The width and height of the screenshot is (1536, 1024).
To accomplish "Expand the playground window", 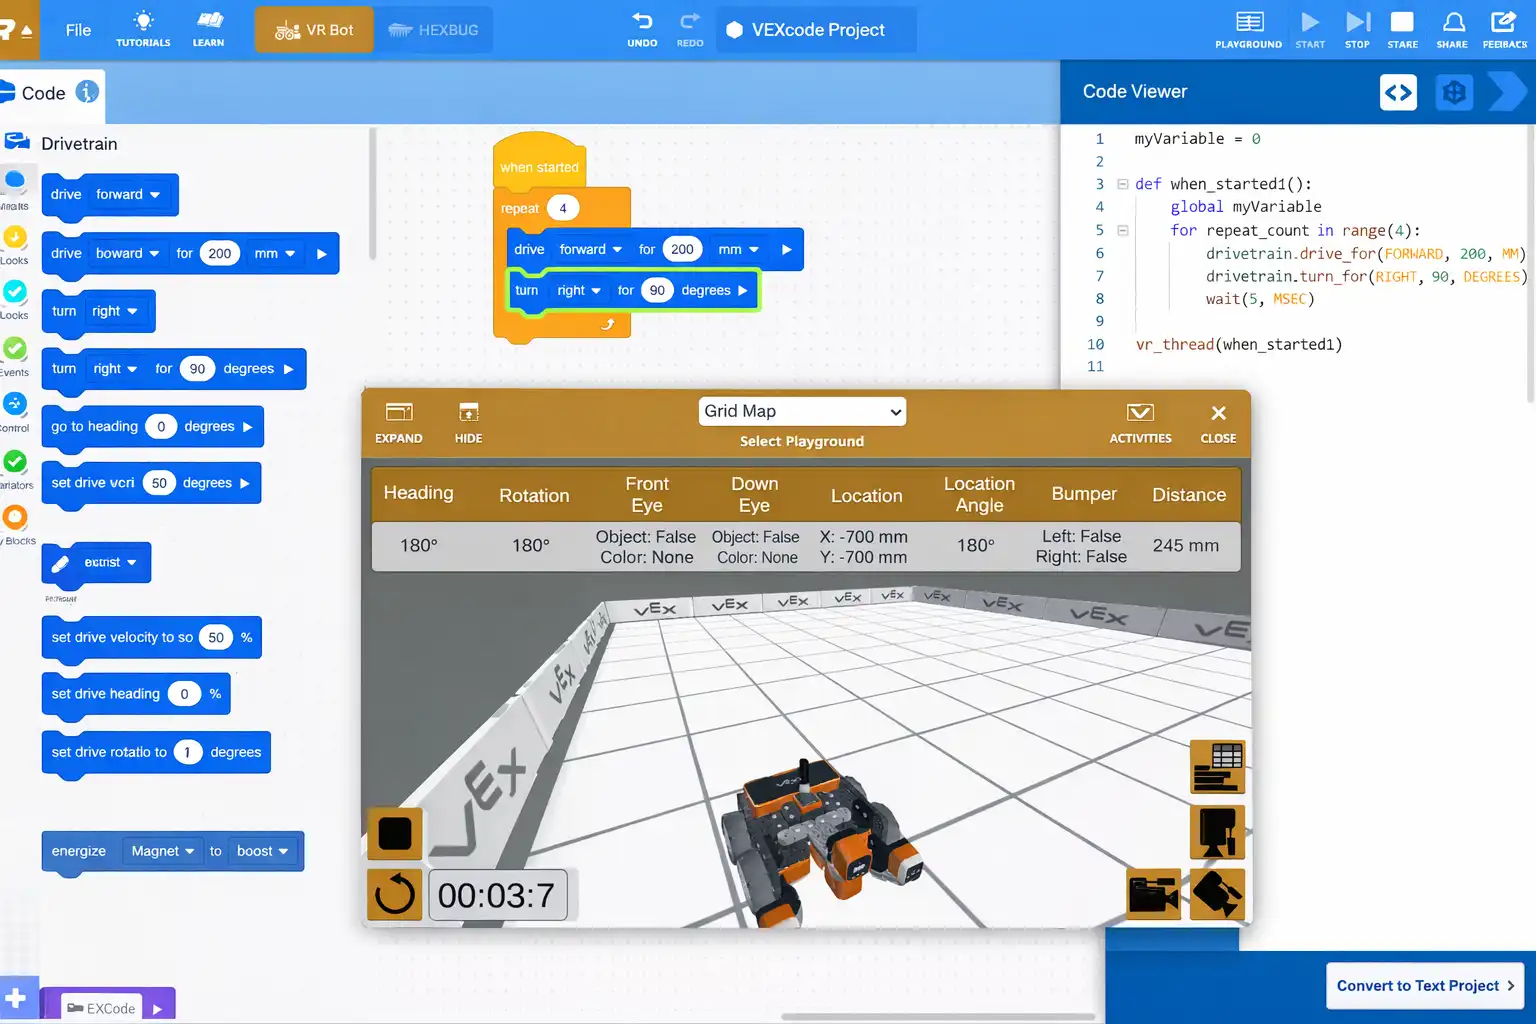I will [398, 422].
